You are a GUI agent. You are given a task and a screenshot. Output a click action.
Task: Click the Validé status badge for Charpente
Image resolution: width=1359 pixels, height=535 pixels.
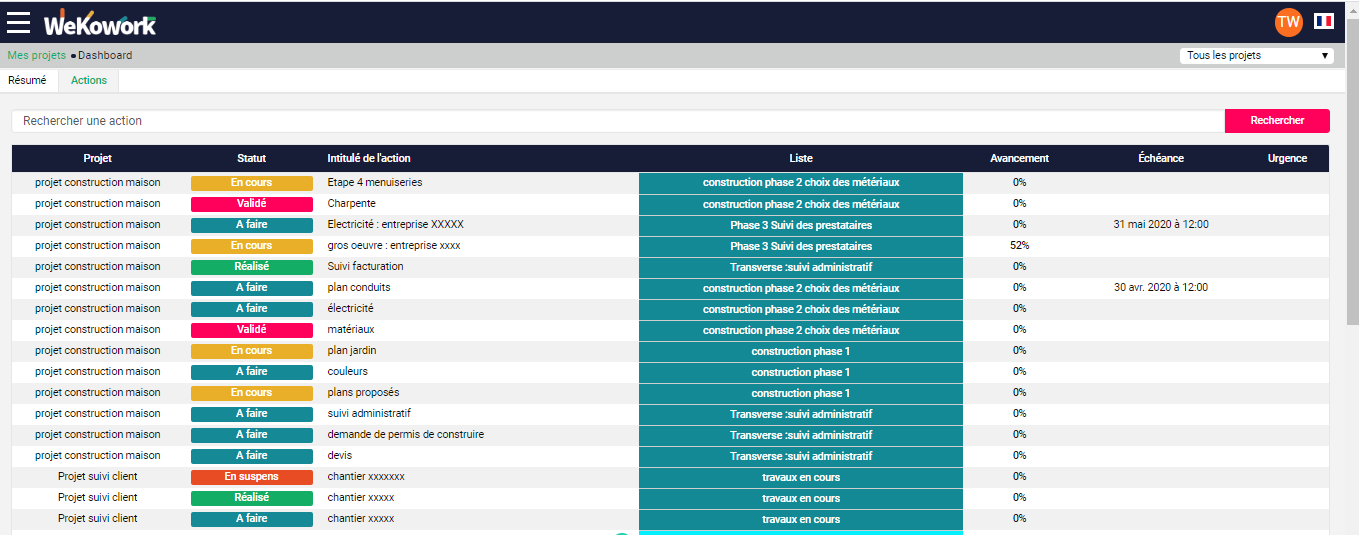(x=251, y=204)
